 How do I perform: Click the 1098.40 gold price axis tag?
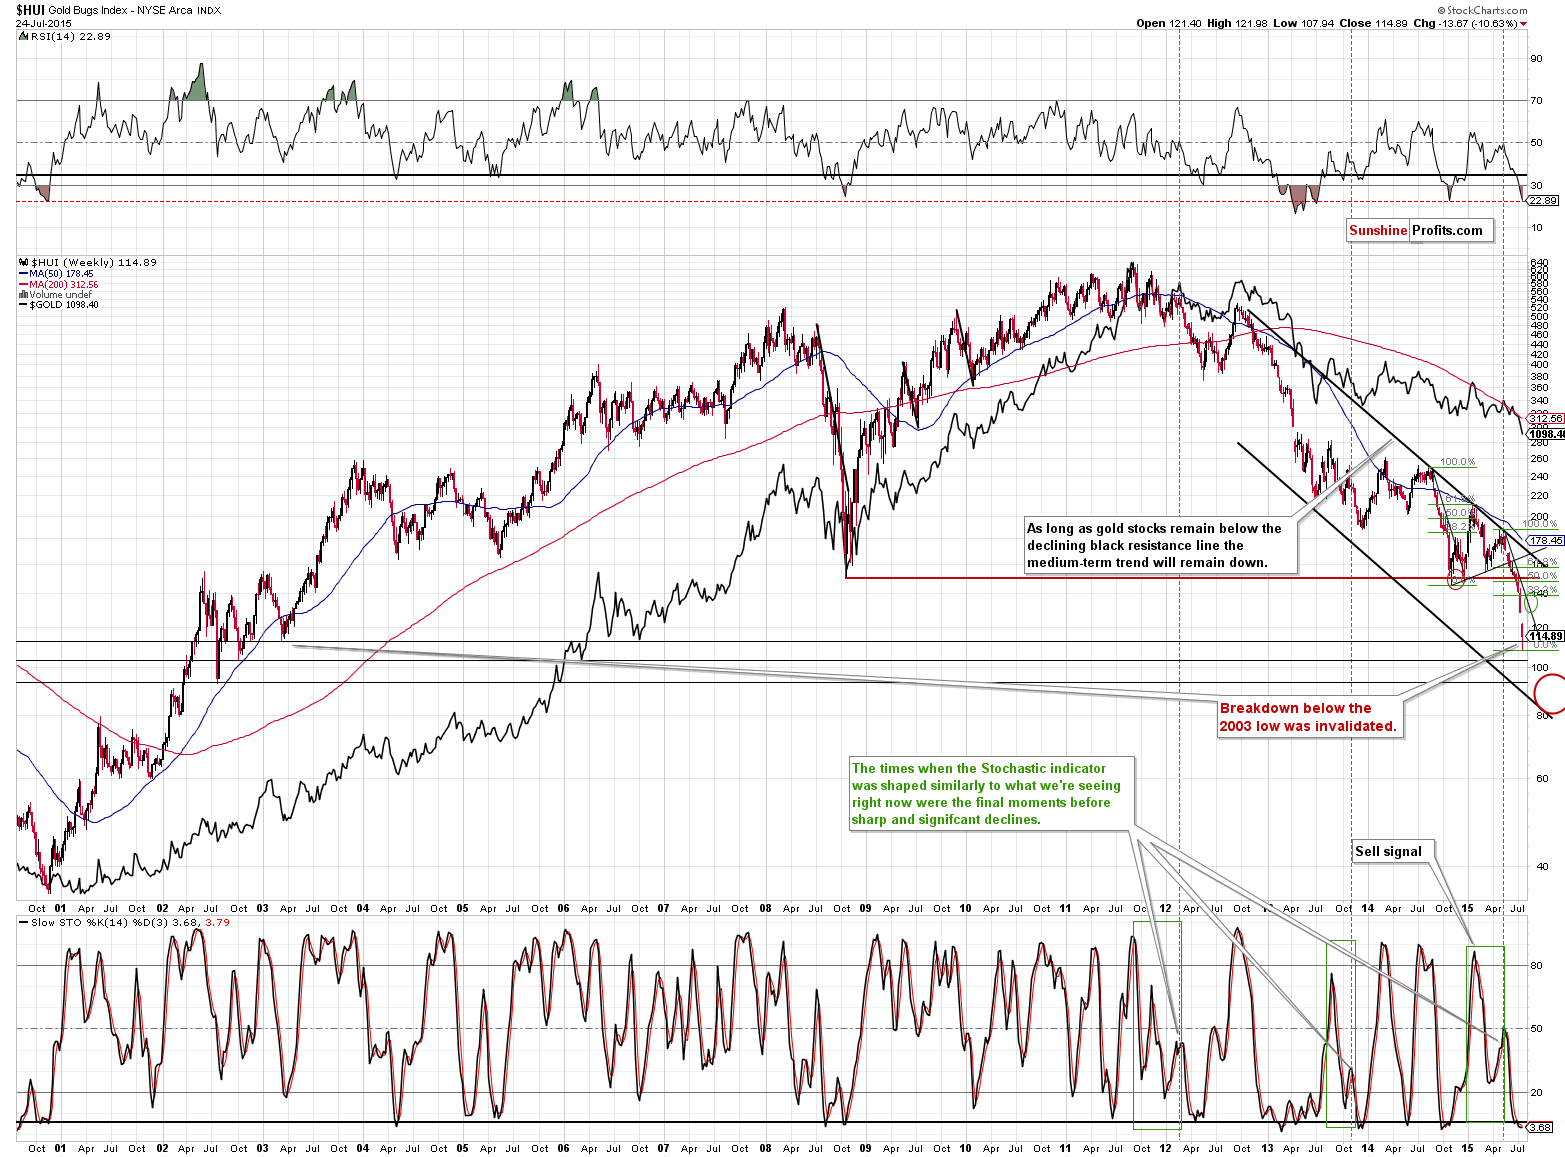[1546, 434]
